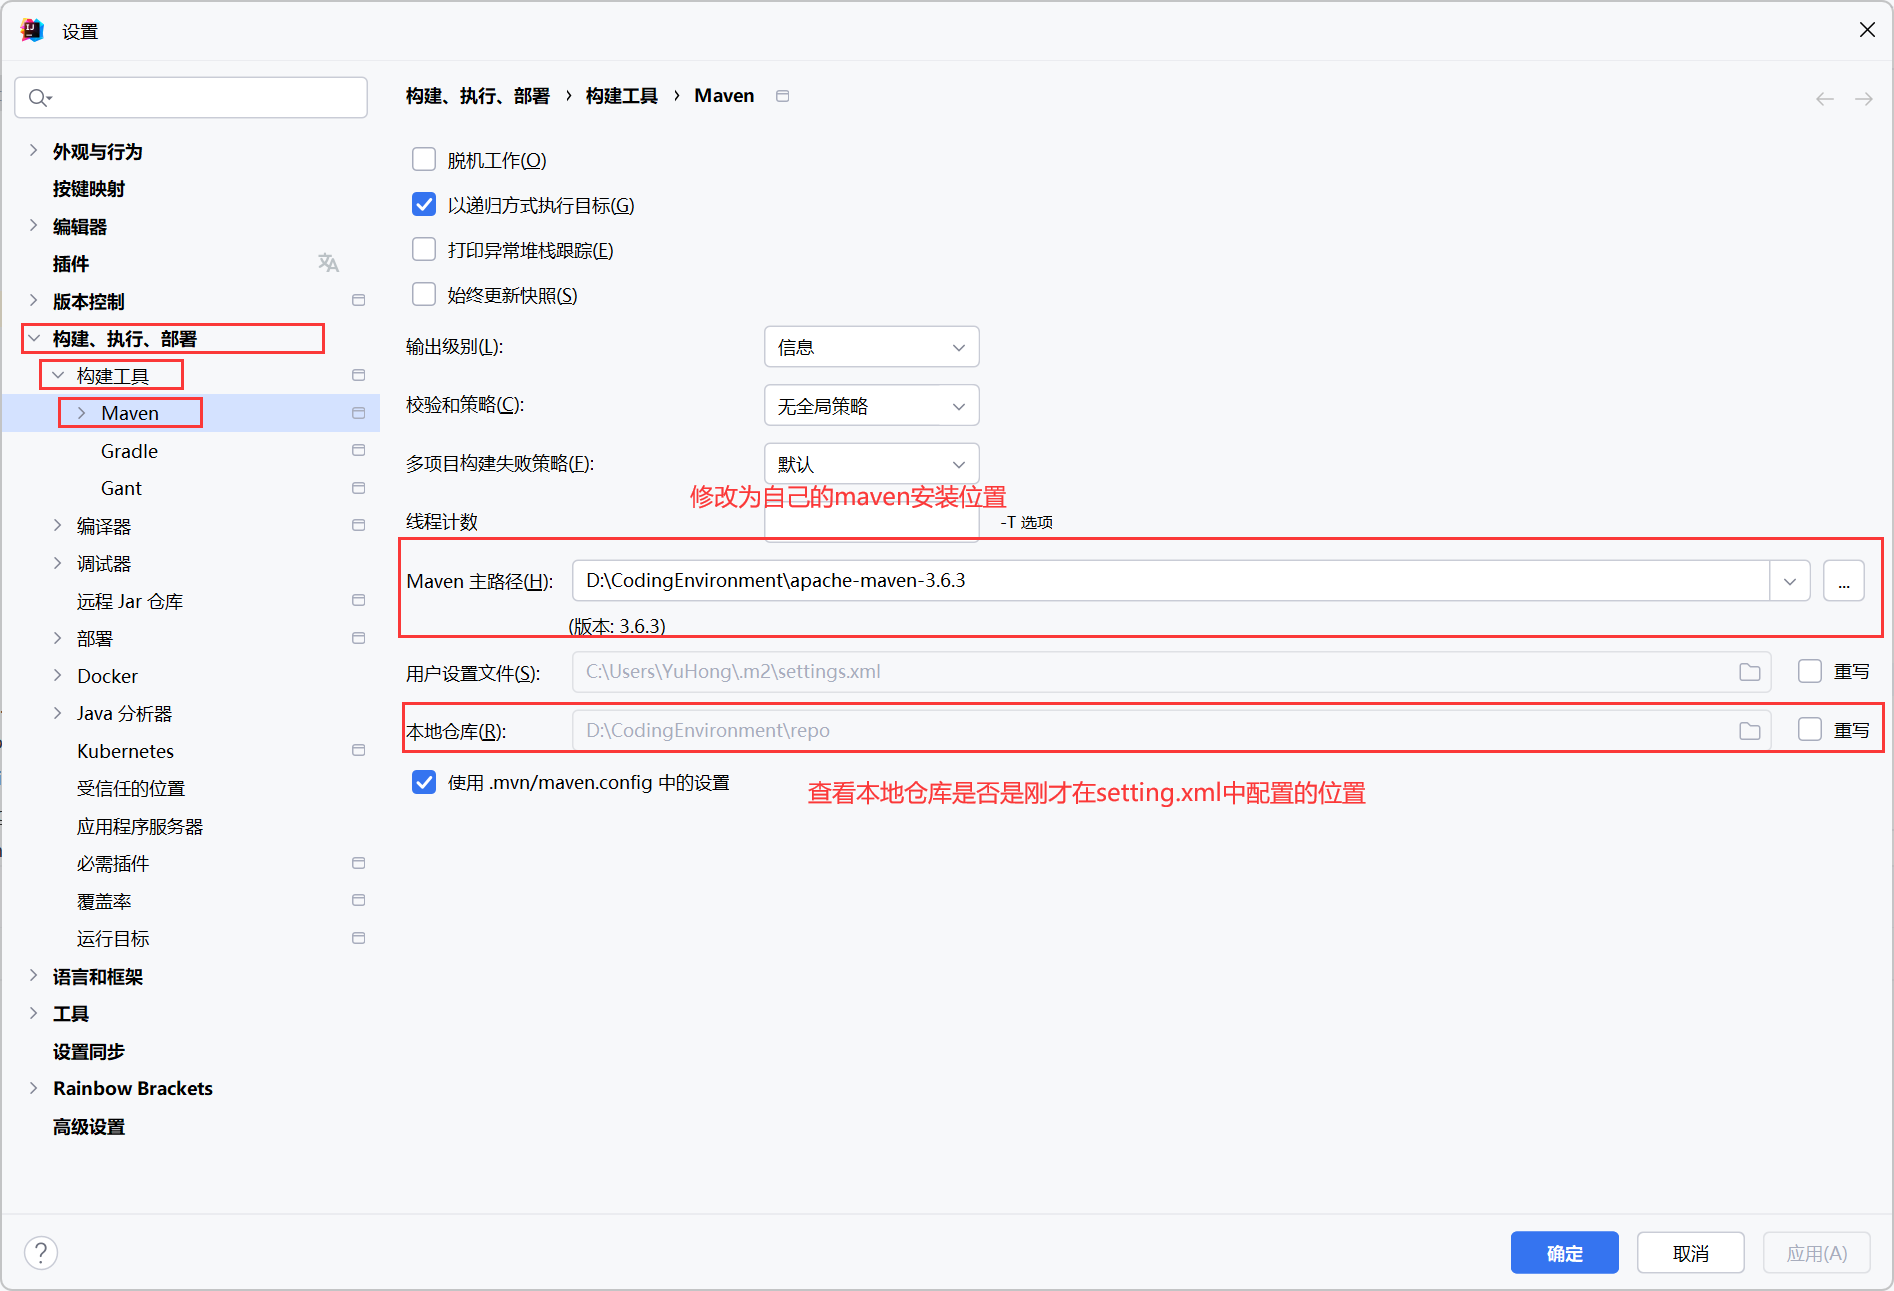The width and height of the screenshot is (1894, 1291).
Task: Click project-level icon next to 构建工具
Action: pos(359,375)
